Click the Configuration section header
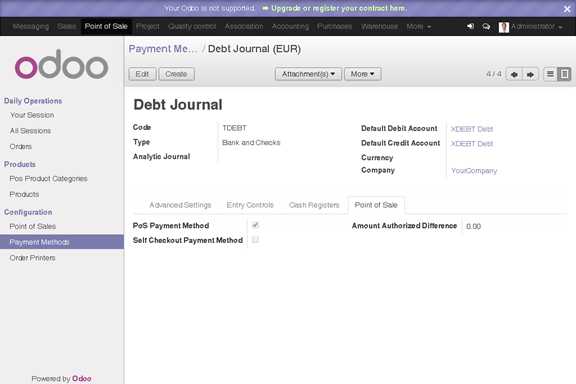The width and height of the screenshot is (576, 384). (28, 212)
